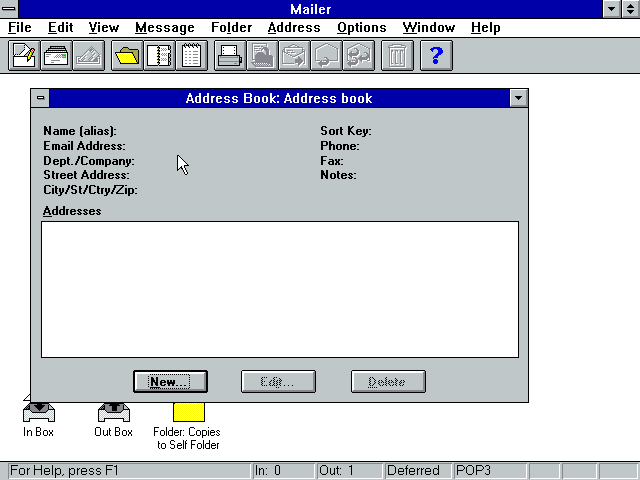The width and height of the screenshot is (640, 480).
Task: Click the 'Email Address:' label
Action: (x=84, y=146)
